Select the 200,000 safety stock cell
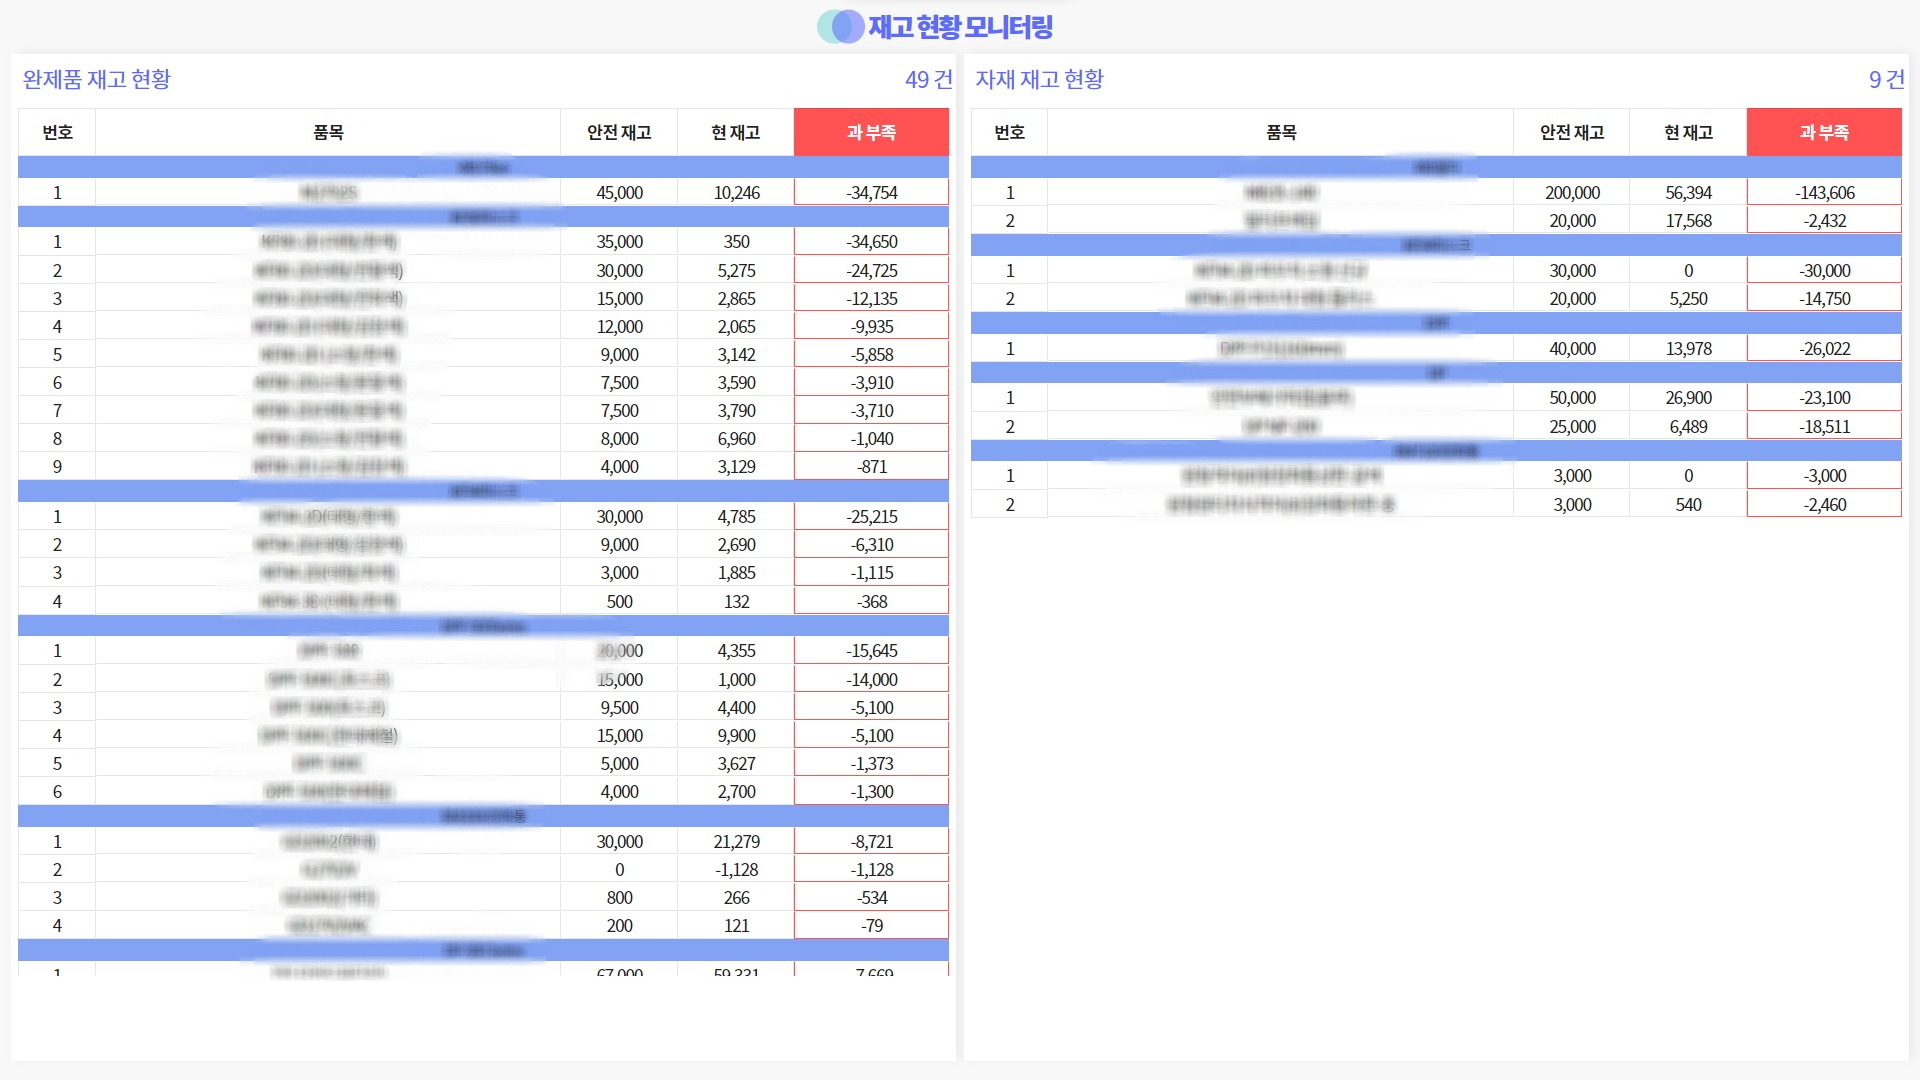 [x=1572, y=192]
